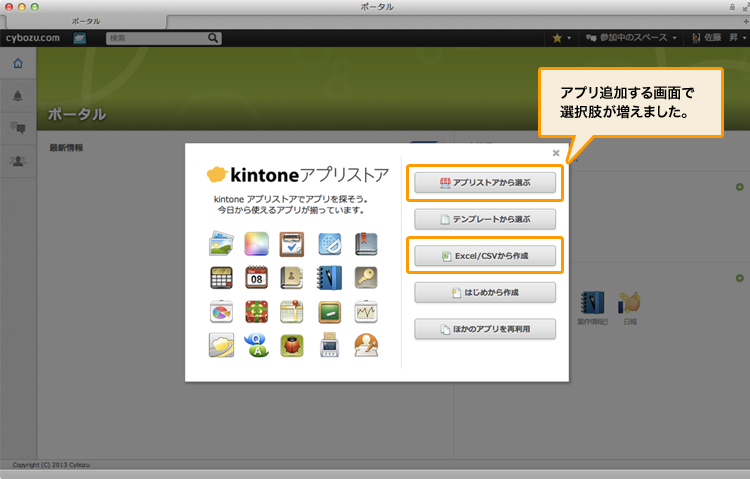Click the Excel/CSVから作成 button

(x=485, y=257)
